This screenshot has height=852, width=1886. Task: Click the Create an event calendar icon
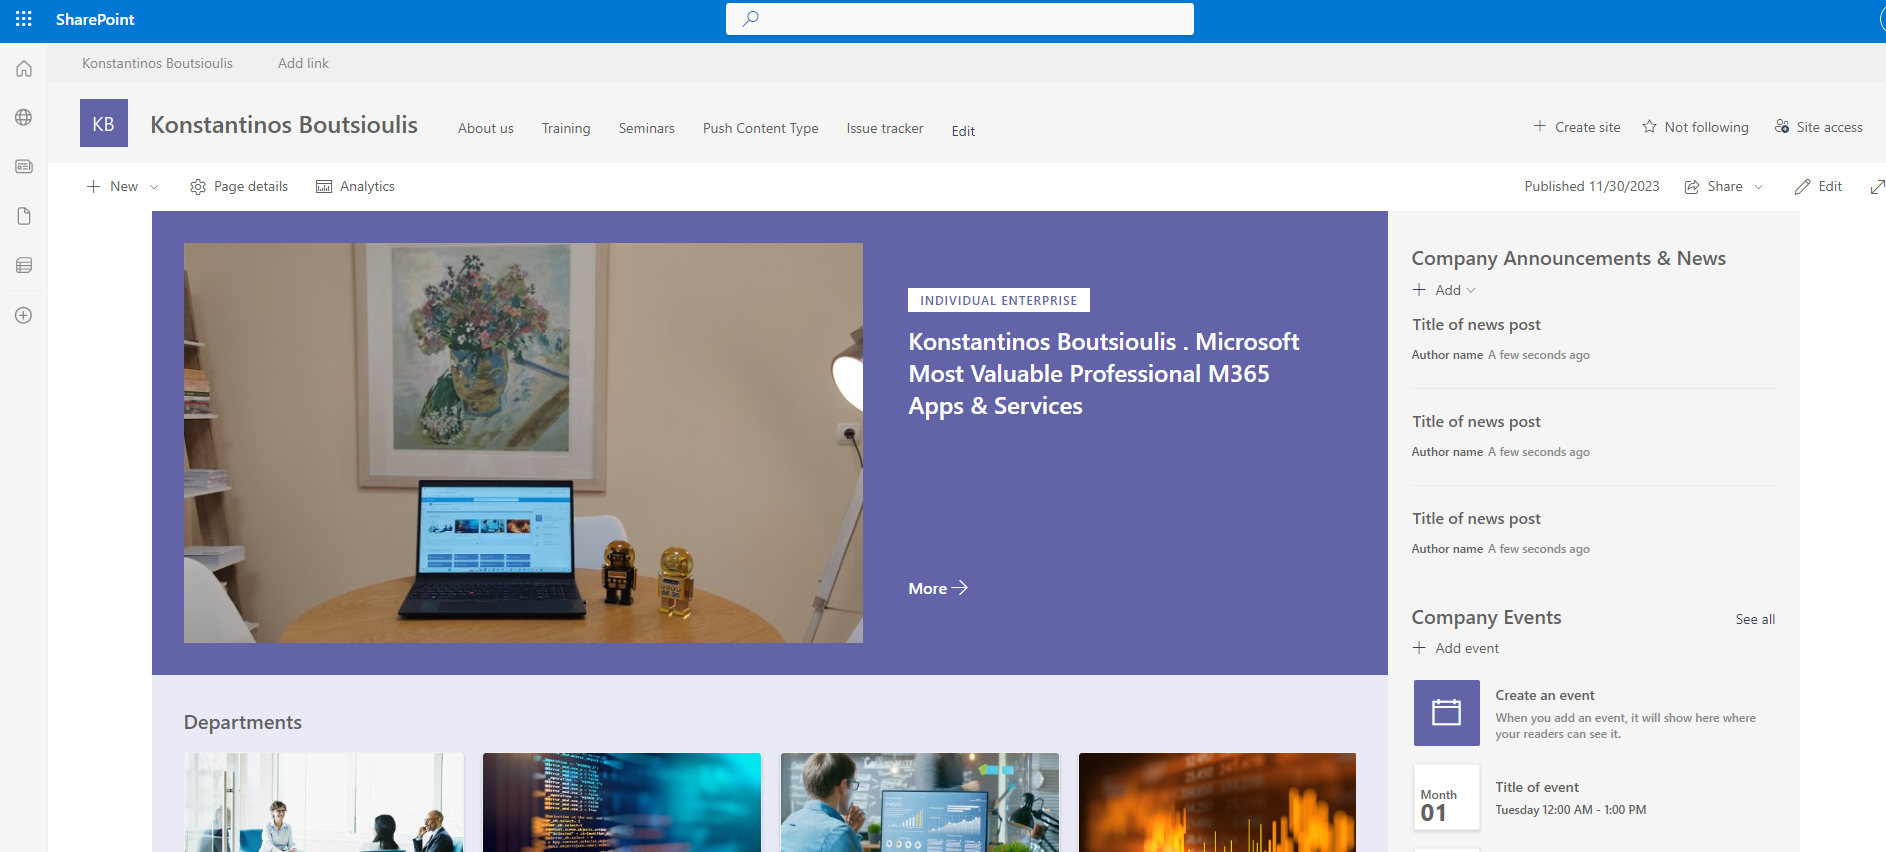click(x=1447, y=713)
